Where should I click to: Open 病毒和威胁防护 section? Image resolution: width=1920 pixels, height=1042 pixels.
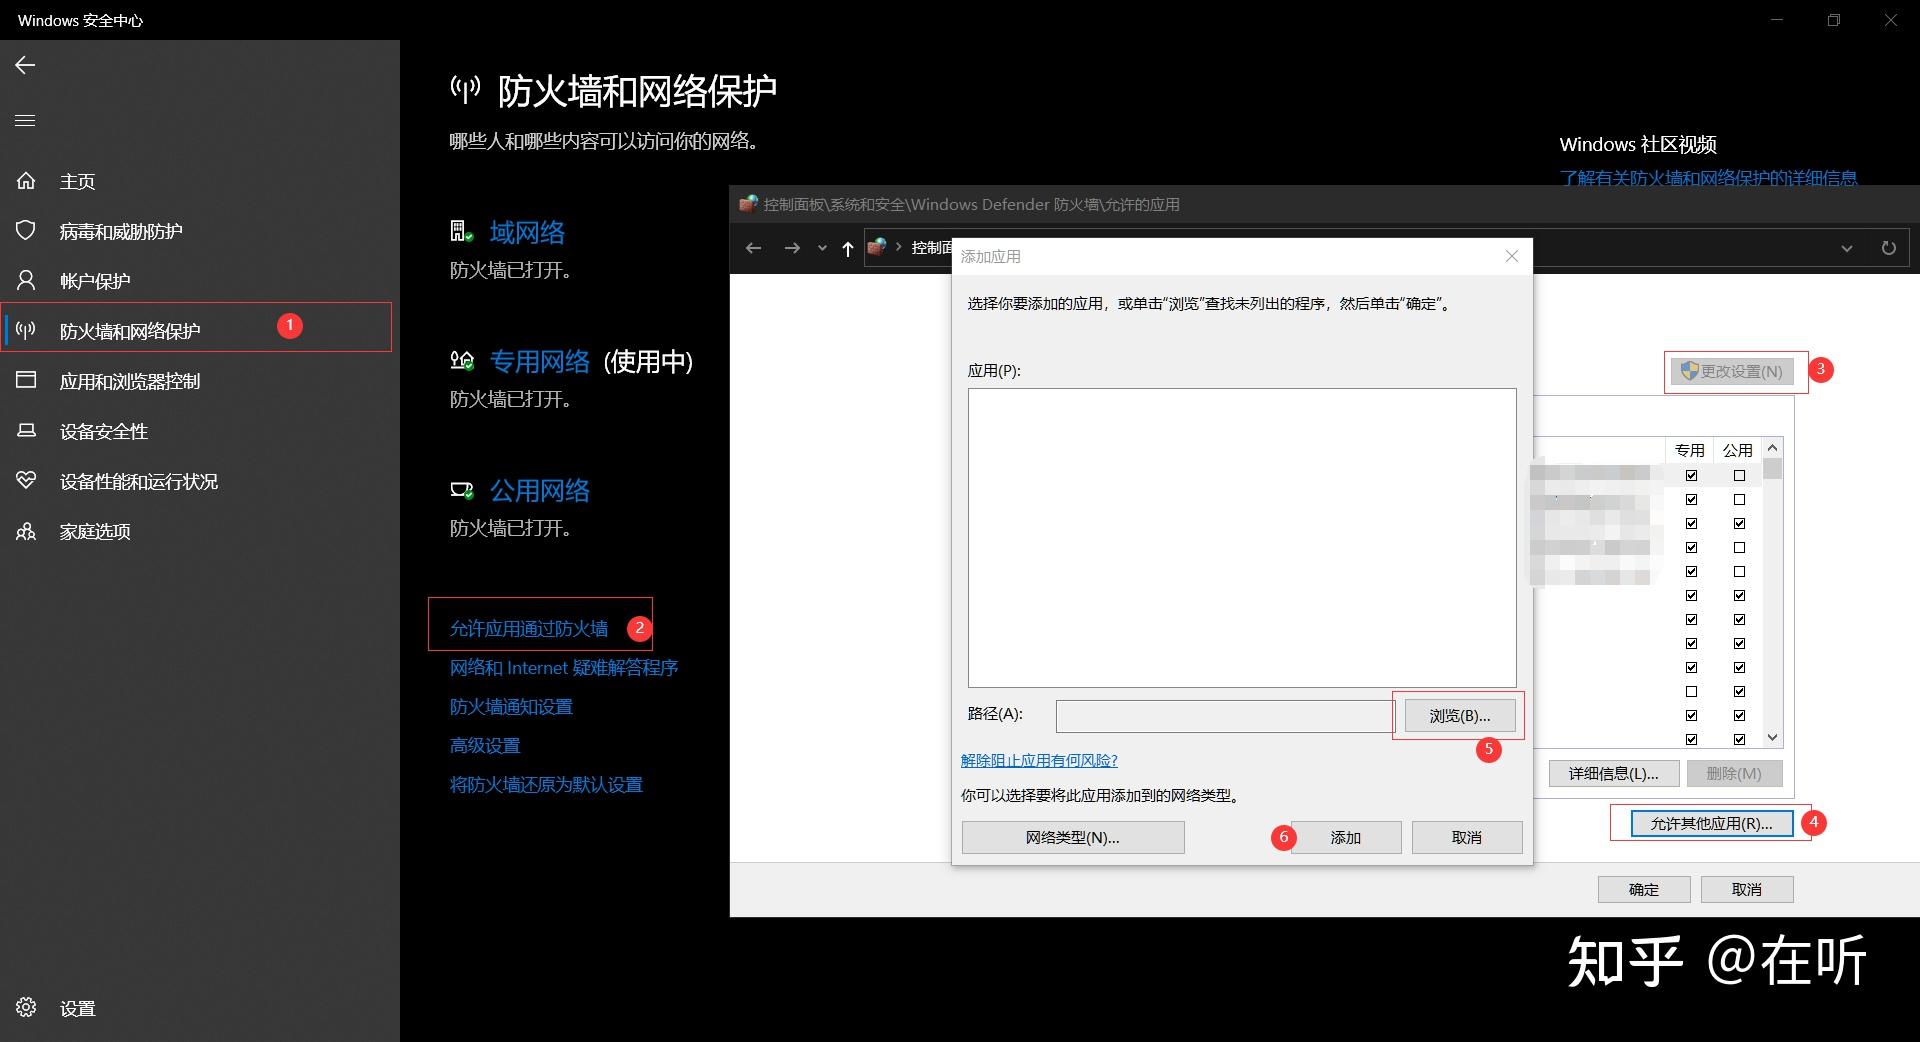[x=121, y=231]
